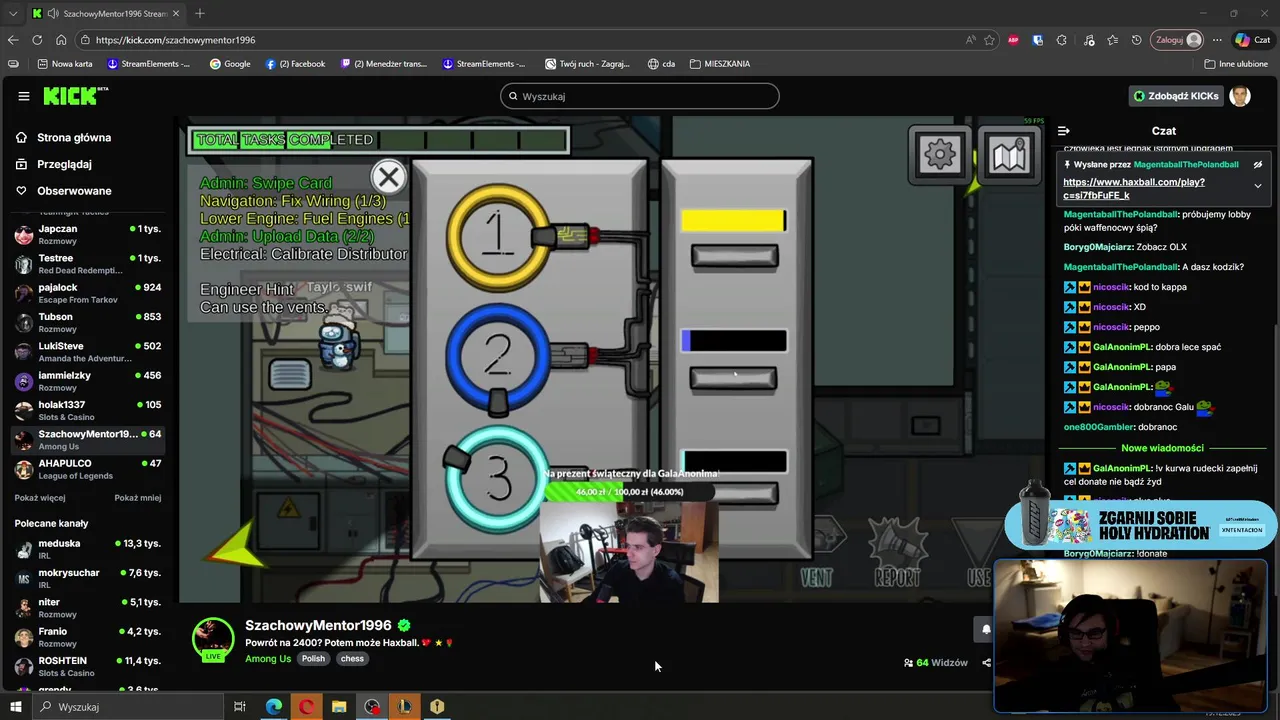Viewport: 1280px width, 720px height.
Task: Click the Polish tag
Action: point(313,659)
